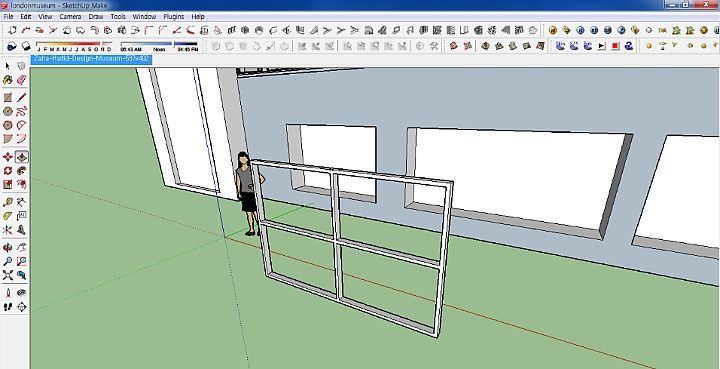Choose the Dimension tool
720x369 pixels.
click(22, 202)
